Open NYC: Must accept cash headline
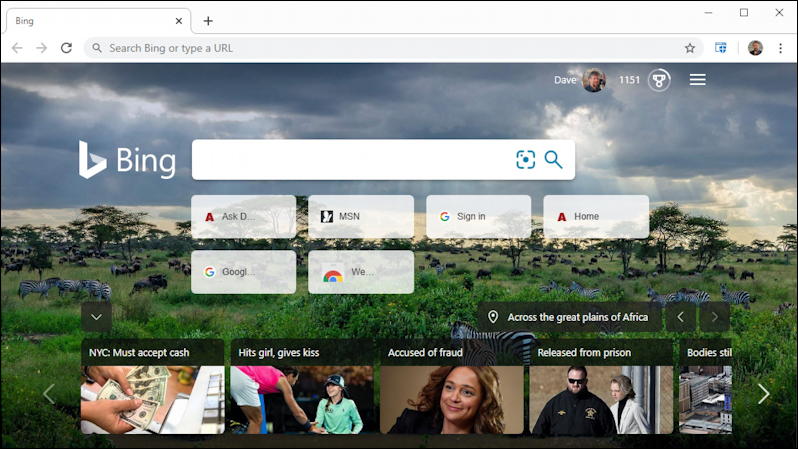 [x=139, y=353]
